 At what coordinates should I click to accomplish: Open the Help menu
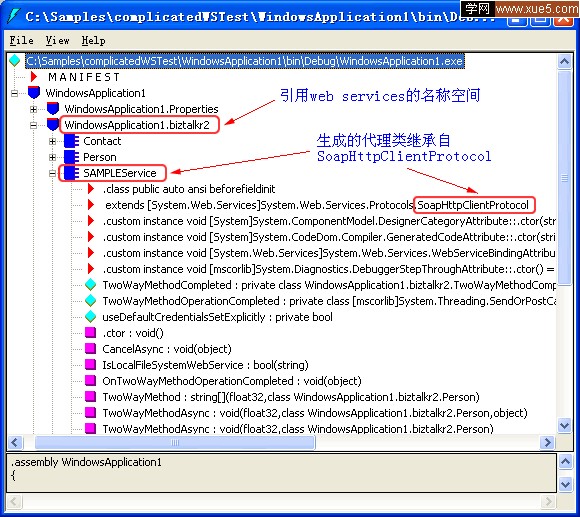(x=93, y=40)
